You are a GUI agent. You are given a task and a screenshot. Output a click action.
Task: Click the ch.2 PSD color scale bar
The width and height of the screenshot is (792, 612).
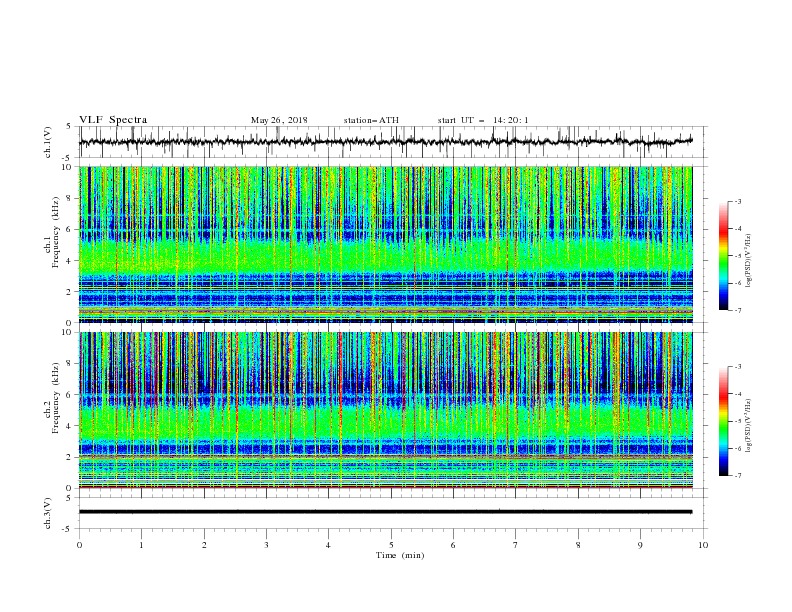pos(723,421)
